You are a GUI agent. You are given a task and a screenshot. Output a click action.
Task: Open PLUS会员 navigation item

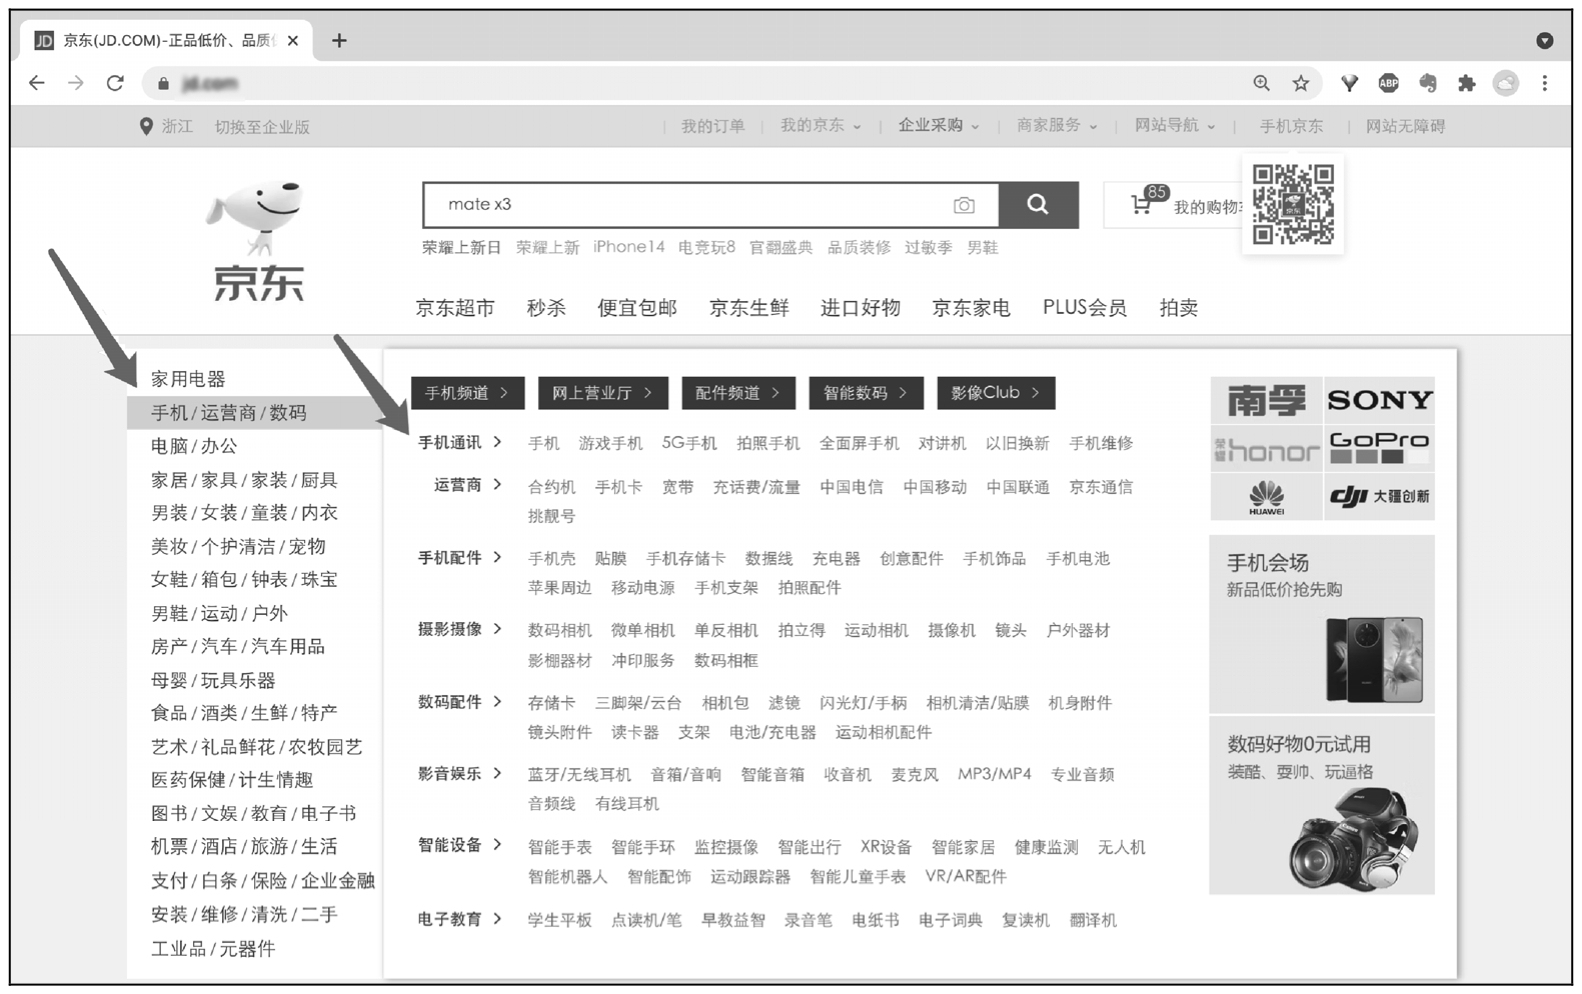(x=1085, y=308)
